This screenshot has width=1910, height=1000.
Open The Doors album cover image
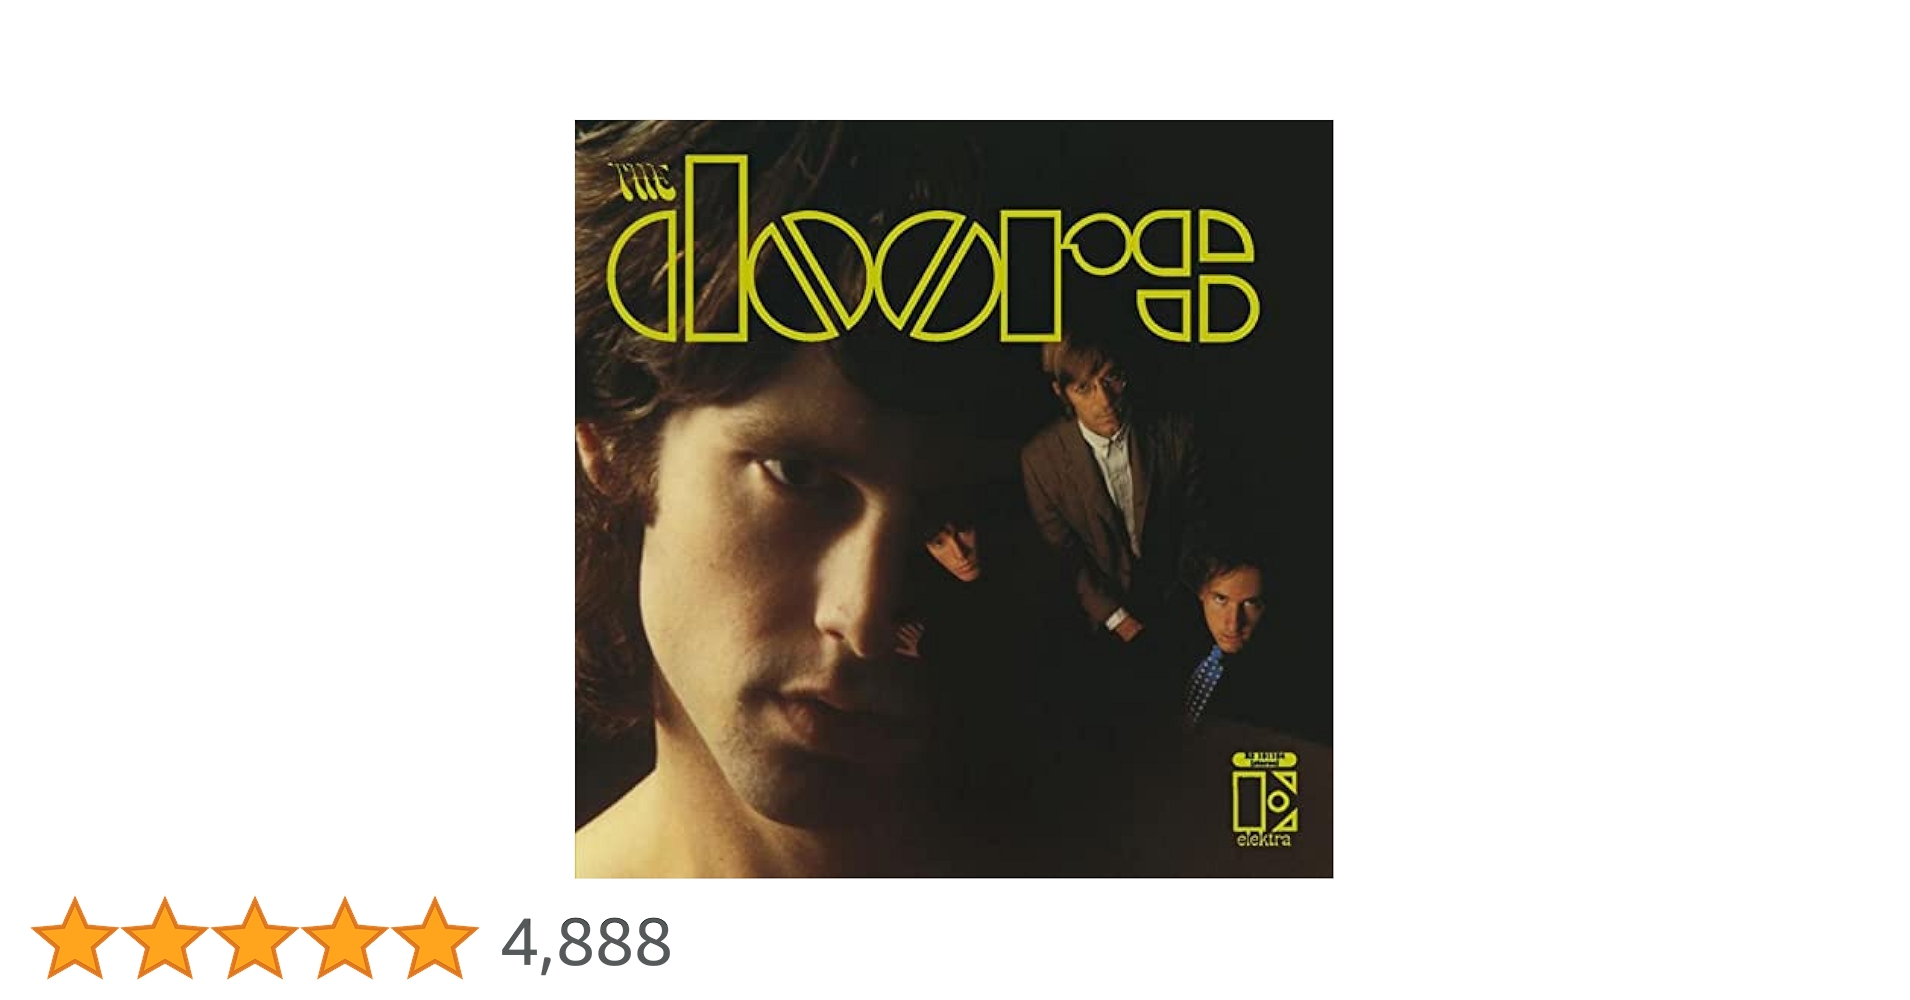(953, 499)
